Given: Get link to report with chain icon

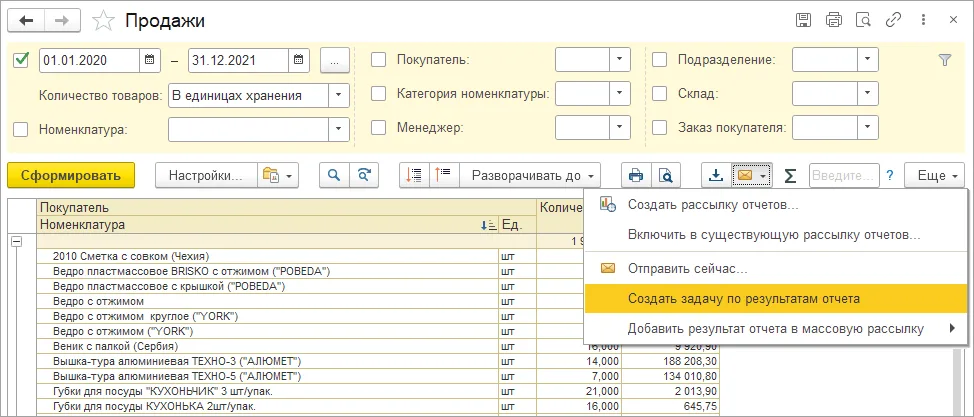Looking at the screenshot, I should [x=893, y=20].
